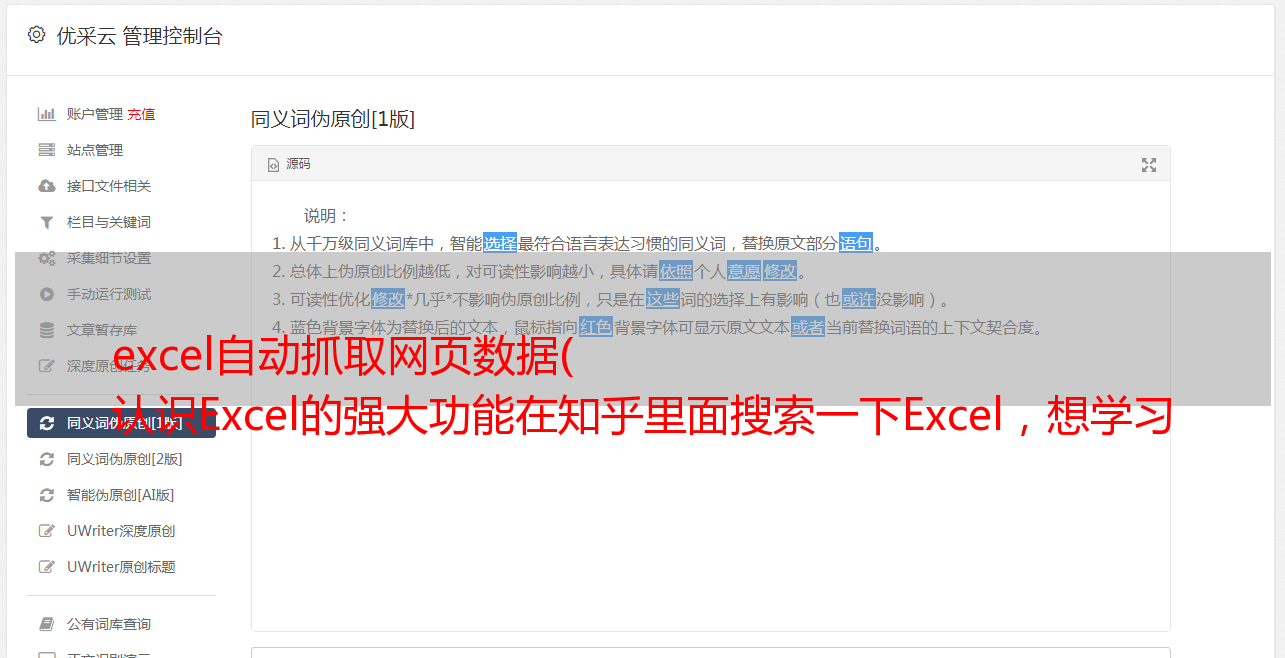The height and width of the screenshot is (658, 1285).
Task: Click the highlighted word 红色 in line four
Action: pos(595,327)
